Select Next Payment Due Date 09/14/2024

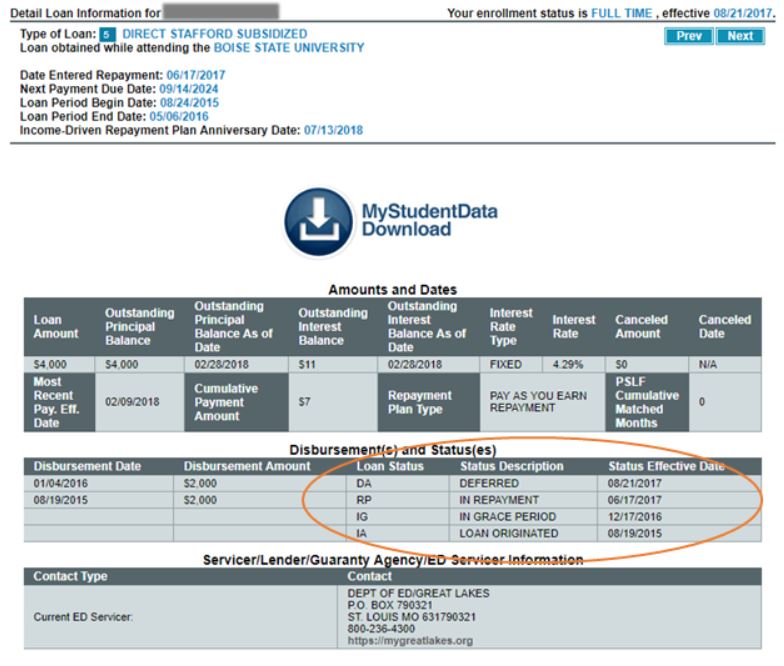[189, 89]
